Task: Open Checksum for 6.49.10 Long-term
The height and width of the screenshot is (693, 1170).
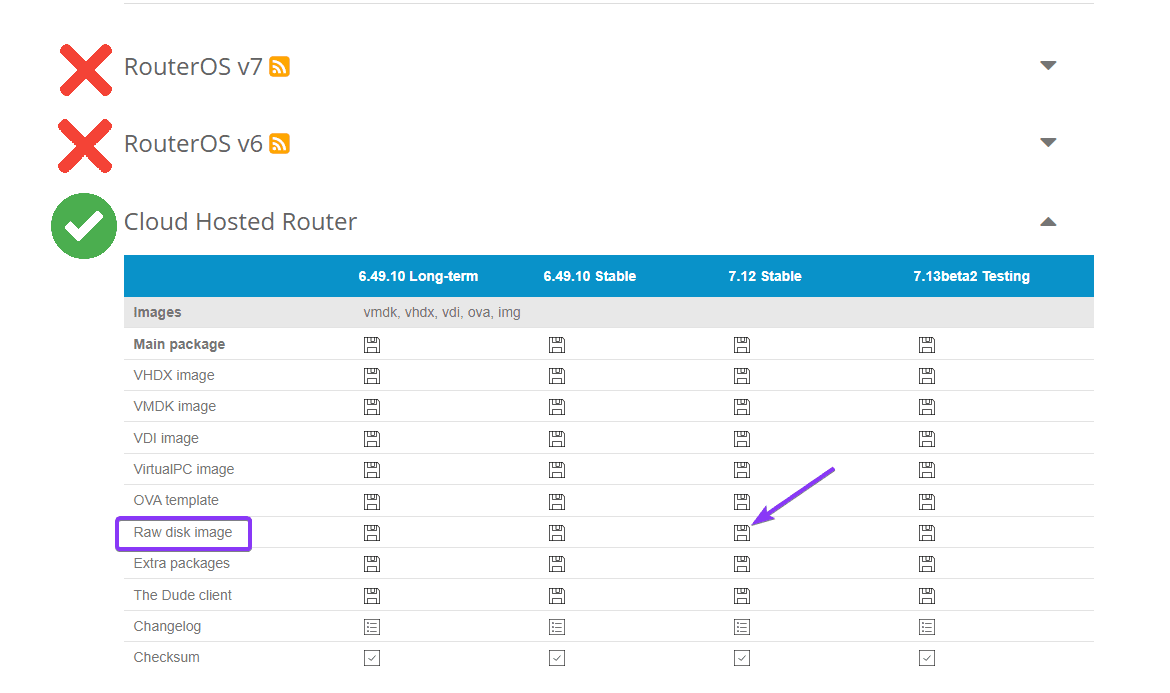Action: point(372,658)
